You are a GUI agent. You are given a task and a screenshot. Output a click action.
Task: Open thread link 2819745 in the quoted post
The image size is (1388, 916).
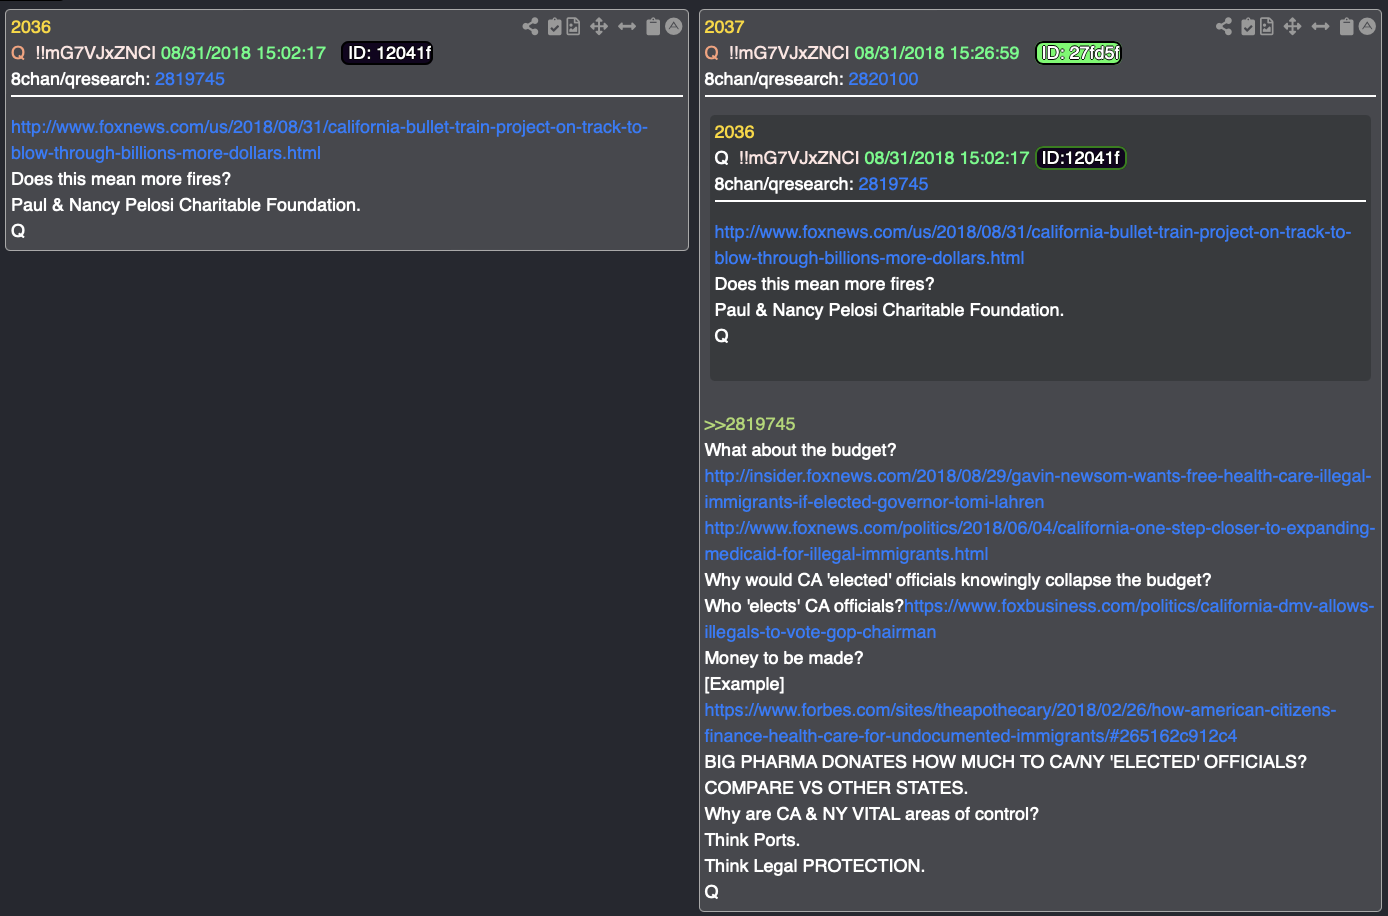[x=893, y=184]
